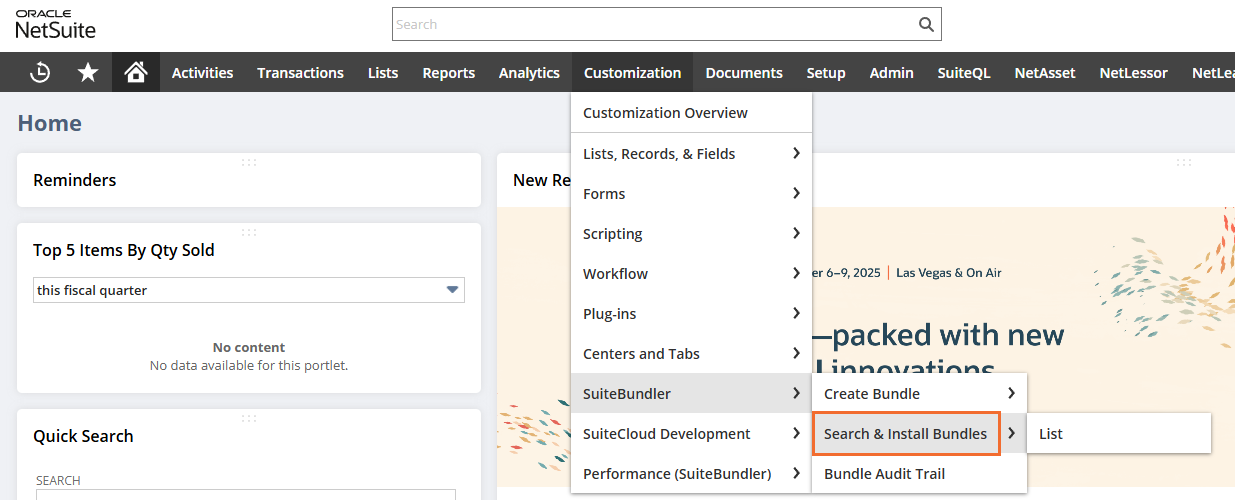This screenshot has width=1235, height=500.
Task: Open the NetAsset menu
Action: tap(1045, 72)
